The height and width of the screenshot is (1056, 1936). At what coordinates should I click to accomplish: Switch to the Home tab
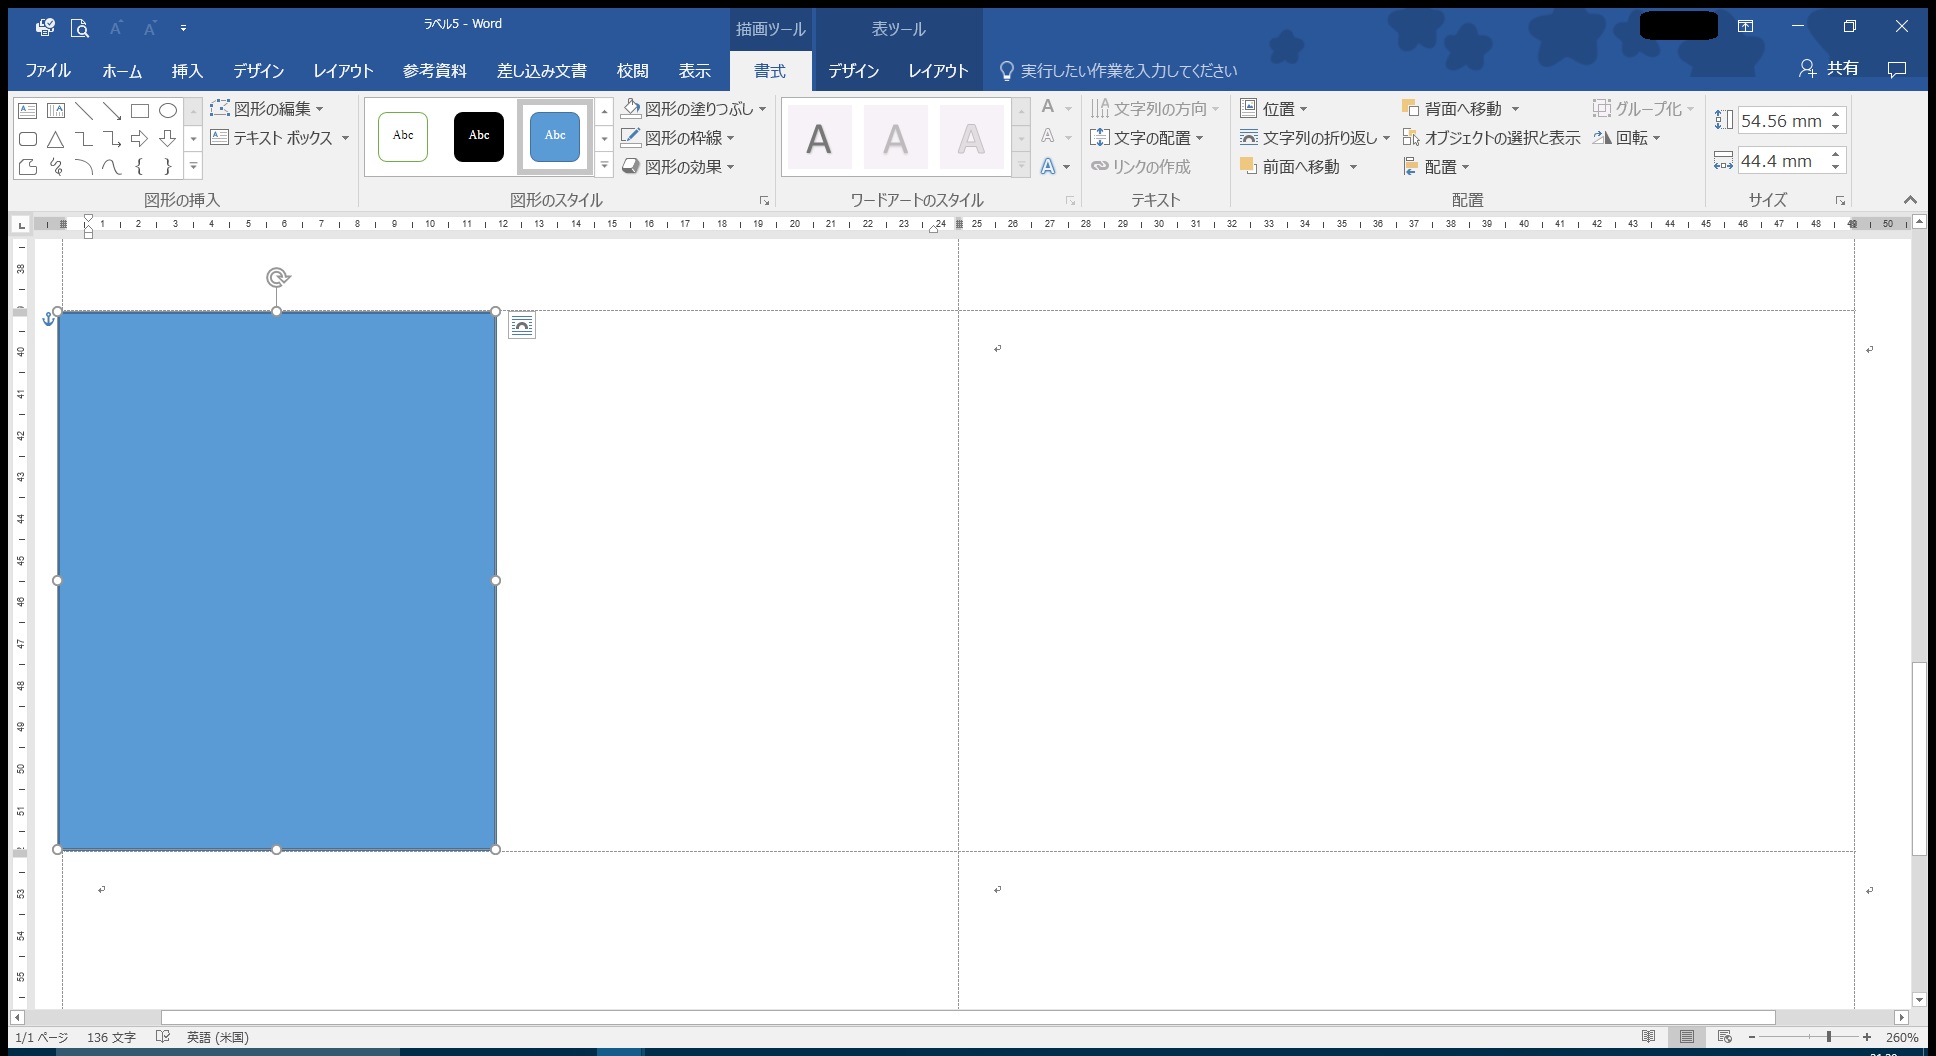pyautogui.click(x=122, y=71)
